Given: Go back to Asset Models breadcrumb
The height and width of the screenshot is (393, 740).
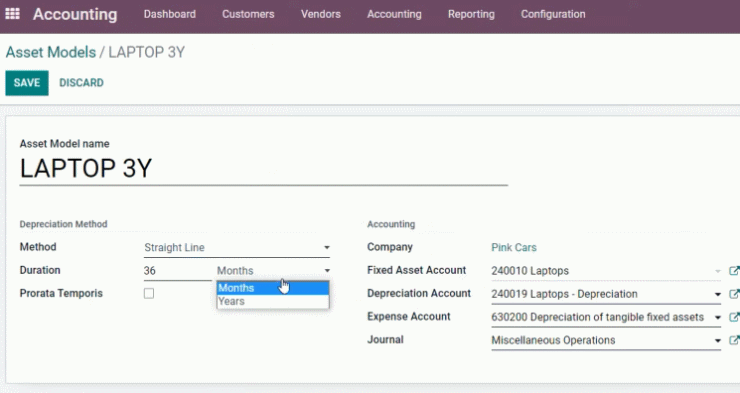Looking at the screenshot, I should click(x=50, y=52).
